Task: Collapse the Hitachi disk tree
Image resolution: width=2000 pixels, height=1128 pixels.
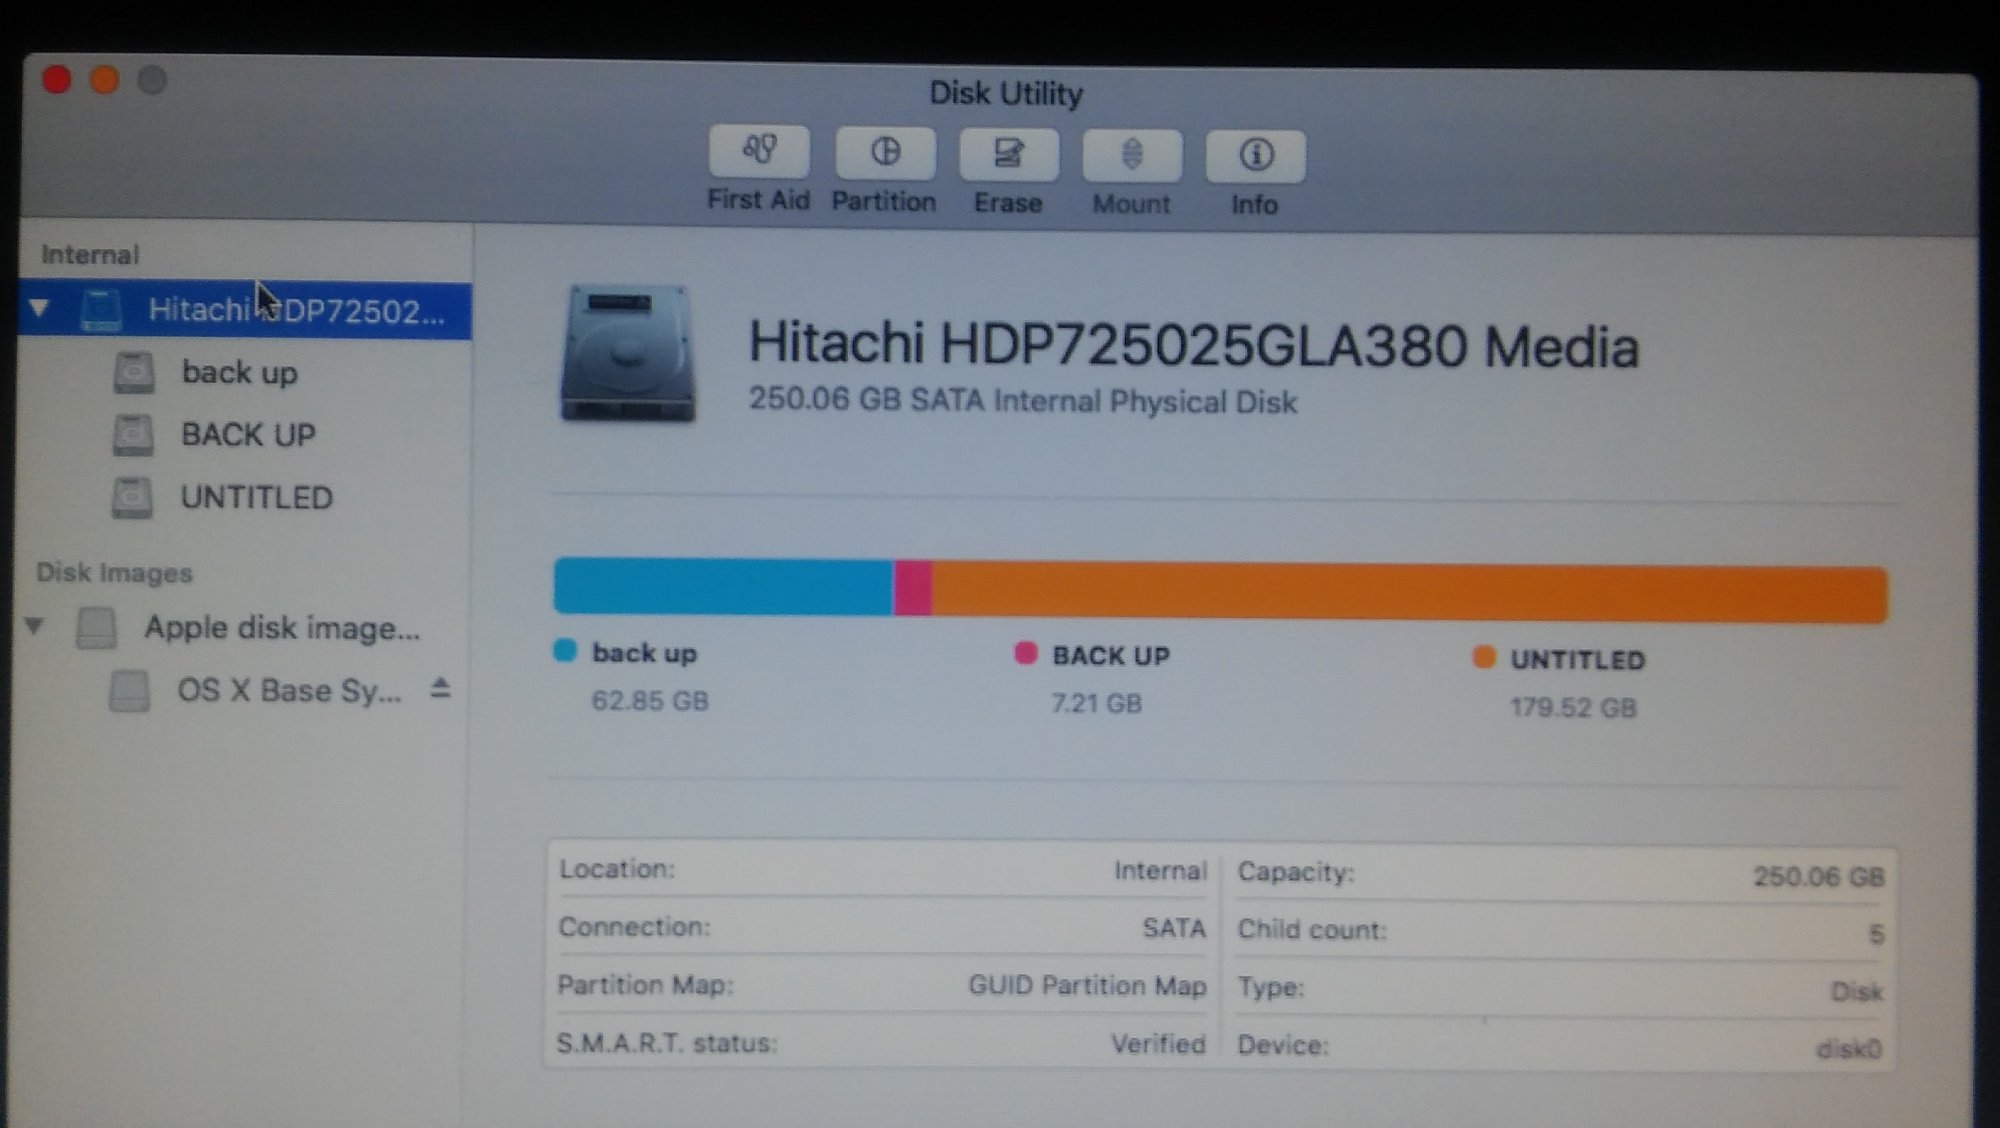Action: [x=39, y=307]
